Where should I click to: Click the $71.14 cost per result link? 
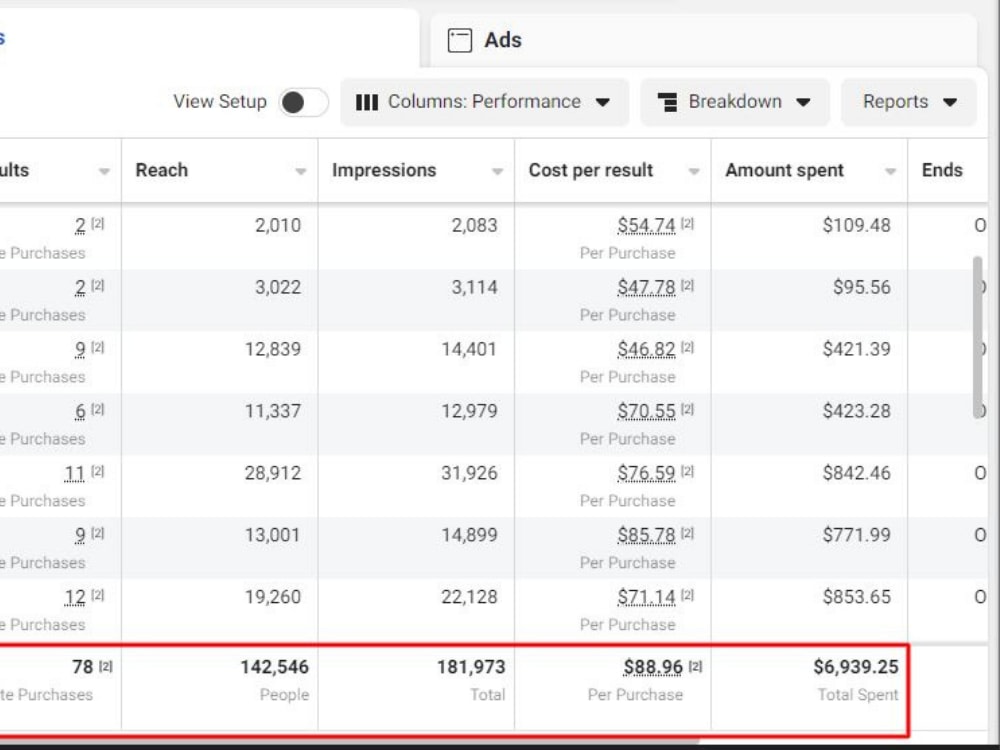point(646,596)
